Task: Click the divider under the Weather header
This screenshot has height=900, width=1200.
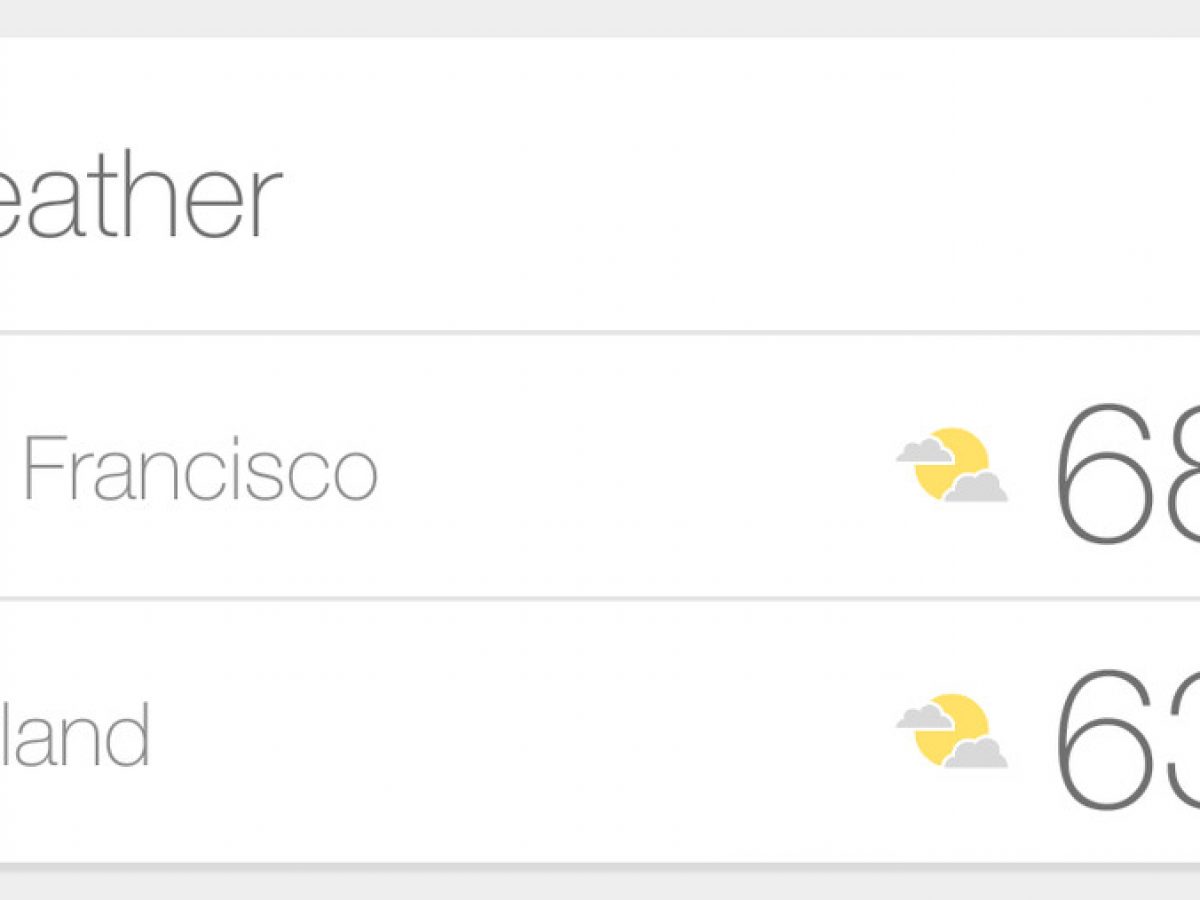Action: pos(600,332)
